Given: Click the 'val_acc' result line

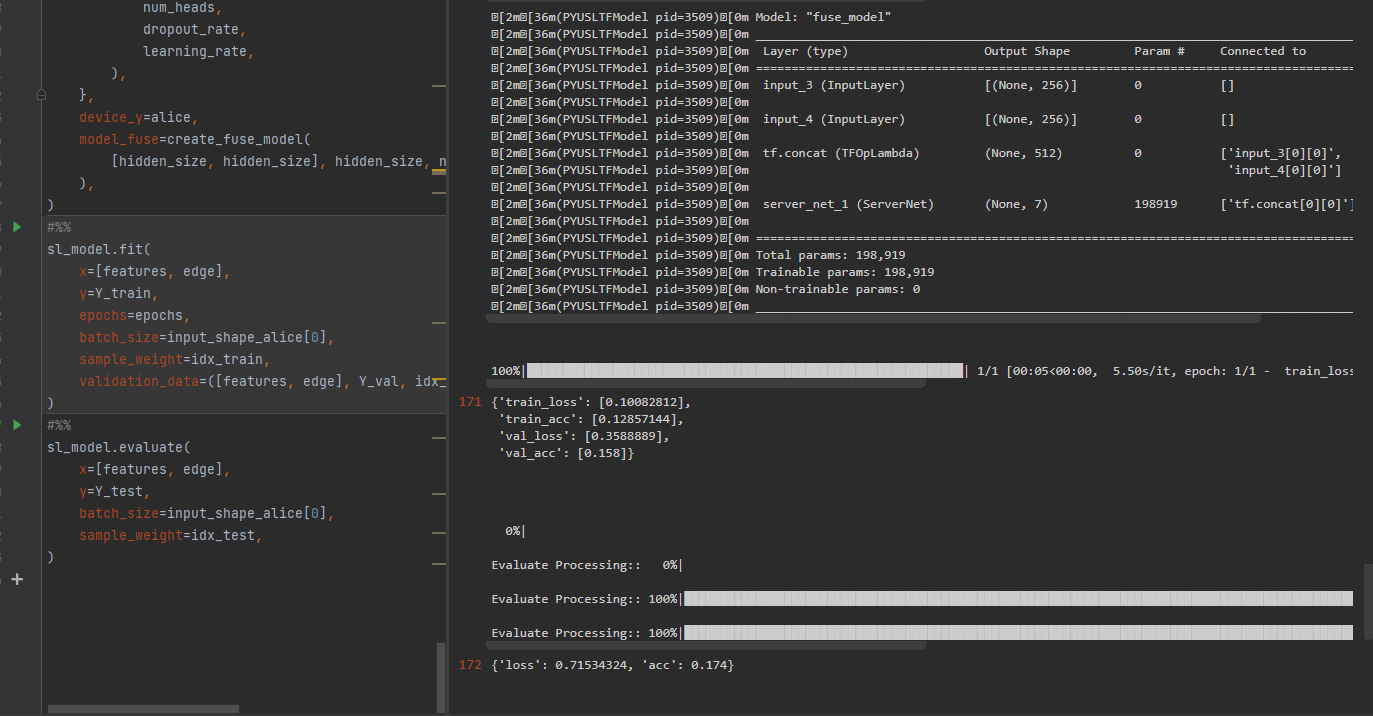Looking at the screenshot, I should coord(566,453).
